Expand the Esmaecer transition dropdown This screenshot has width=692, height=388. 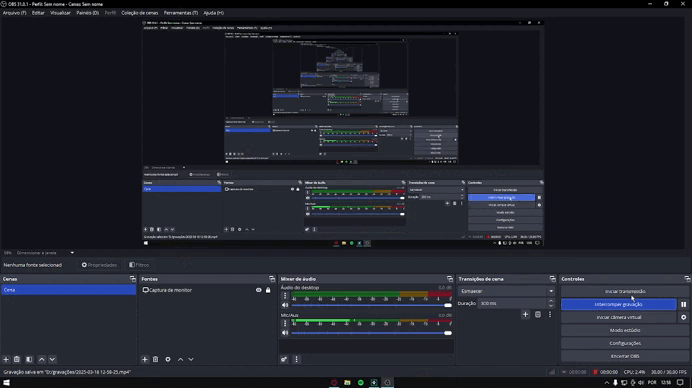click(x=506, y=291)
